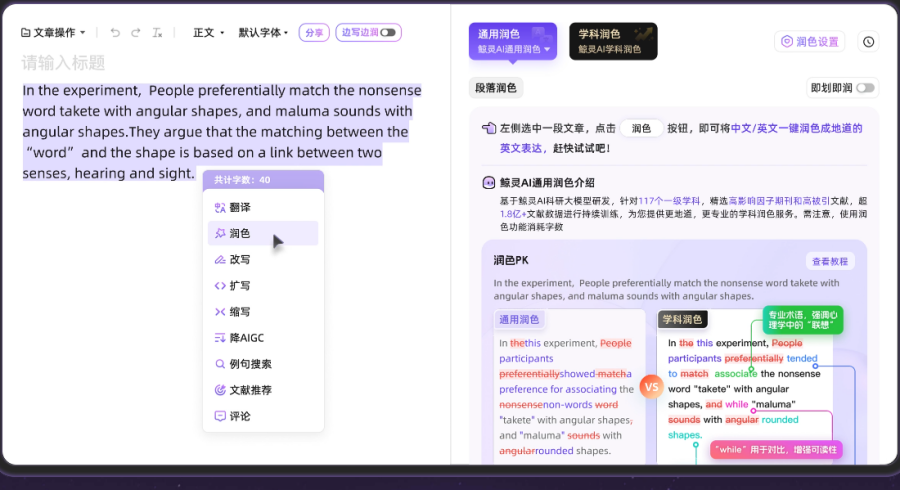
Task: Clear text formatting icon
Action: coord(157,33)
